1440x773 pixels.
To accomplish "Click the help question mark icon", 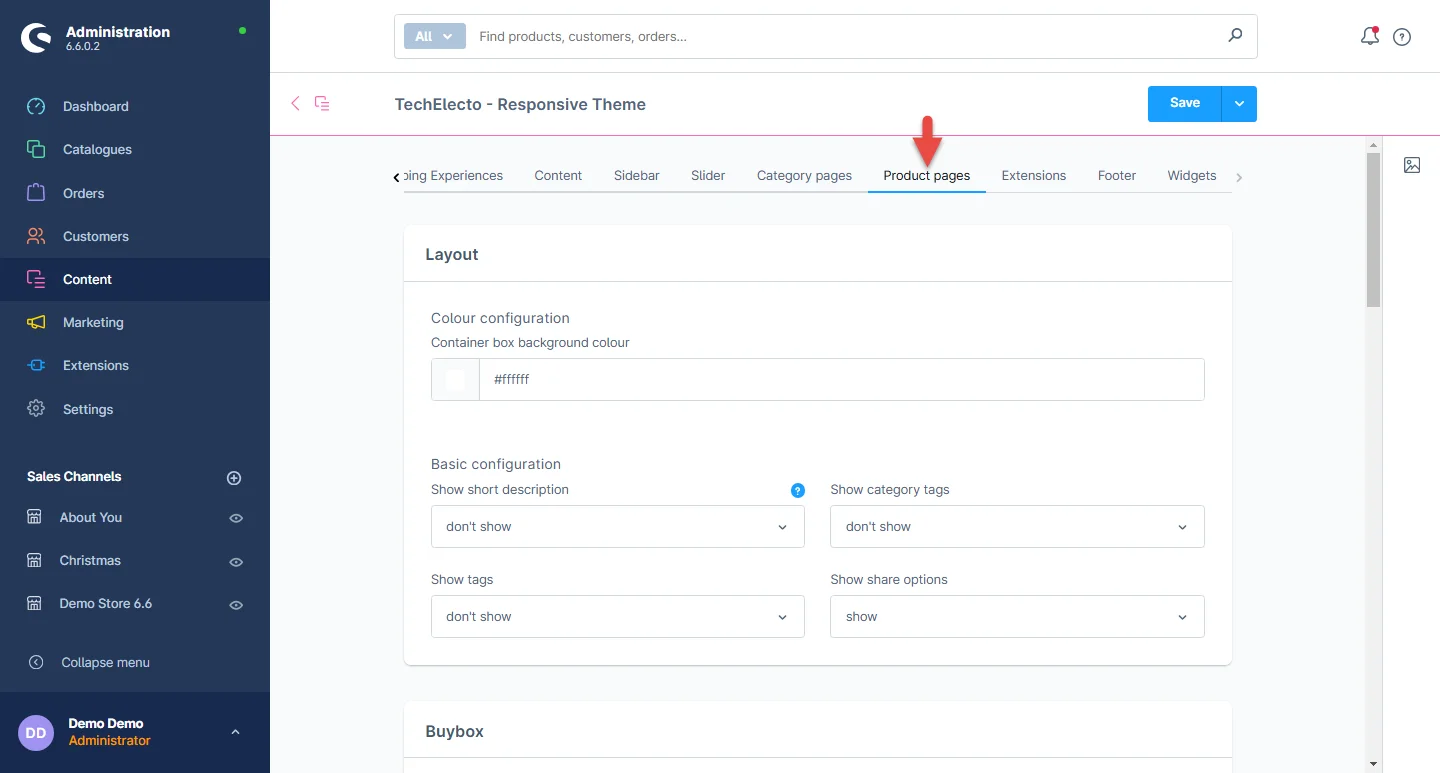I will (1402, 37).
